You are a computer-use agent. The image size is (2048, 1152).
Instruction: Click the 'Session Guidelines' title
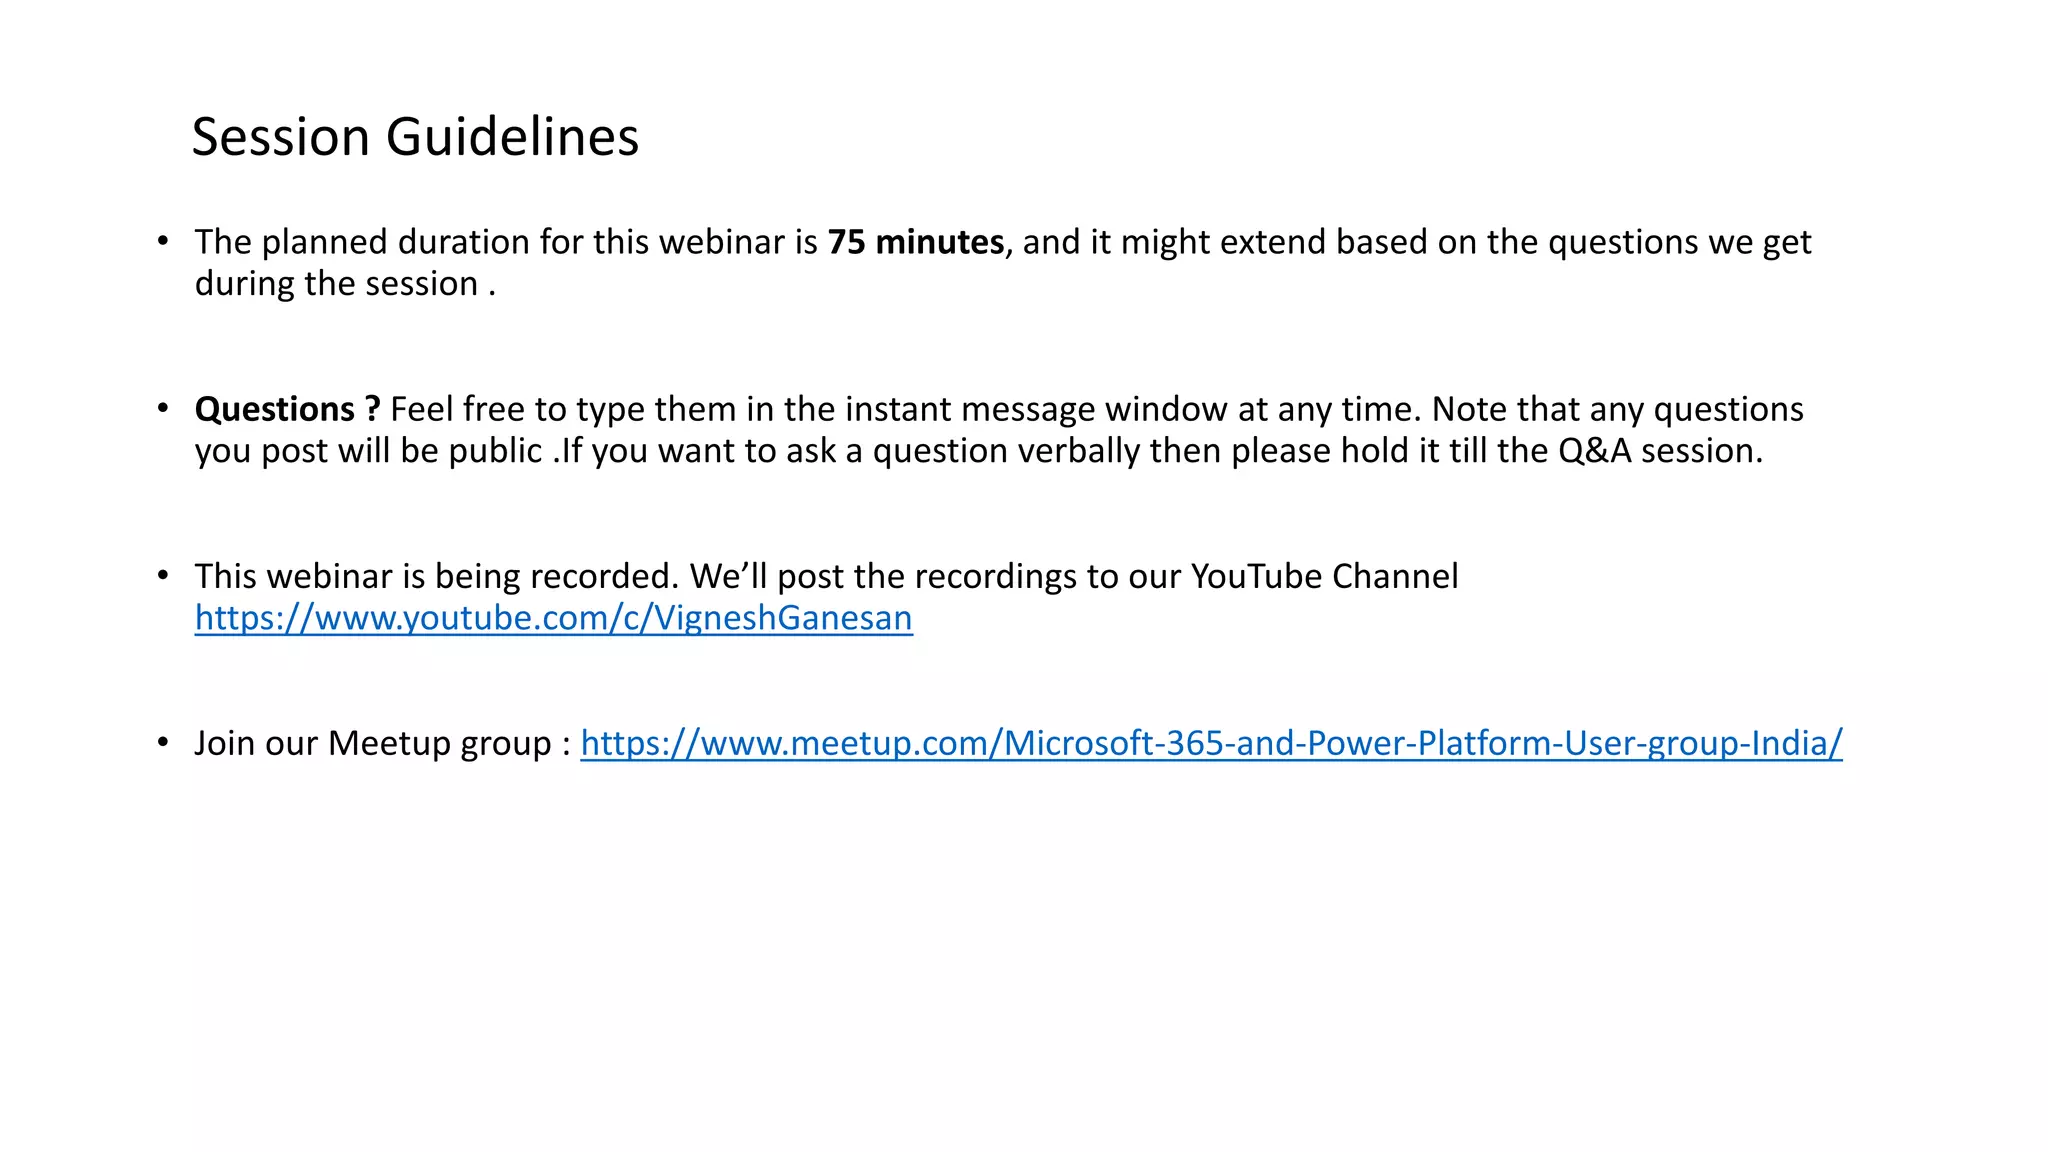pos(415,136)
